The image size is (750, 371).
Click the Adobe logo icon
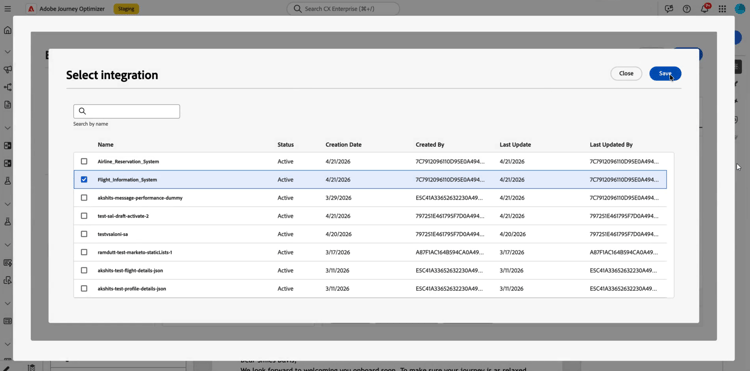pyautogui.click(x=31, y=9)
